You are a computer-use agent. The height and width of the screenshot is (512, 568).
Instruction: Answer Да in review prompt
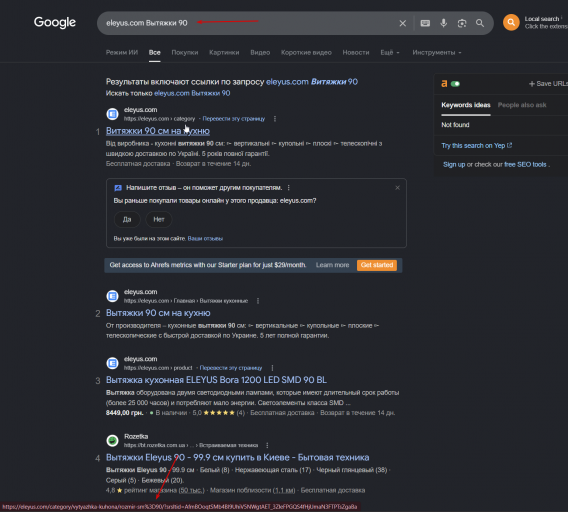click(127, 219)
